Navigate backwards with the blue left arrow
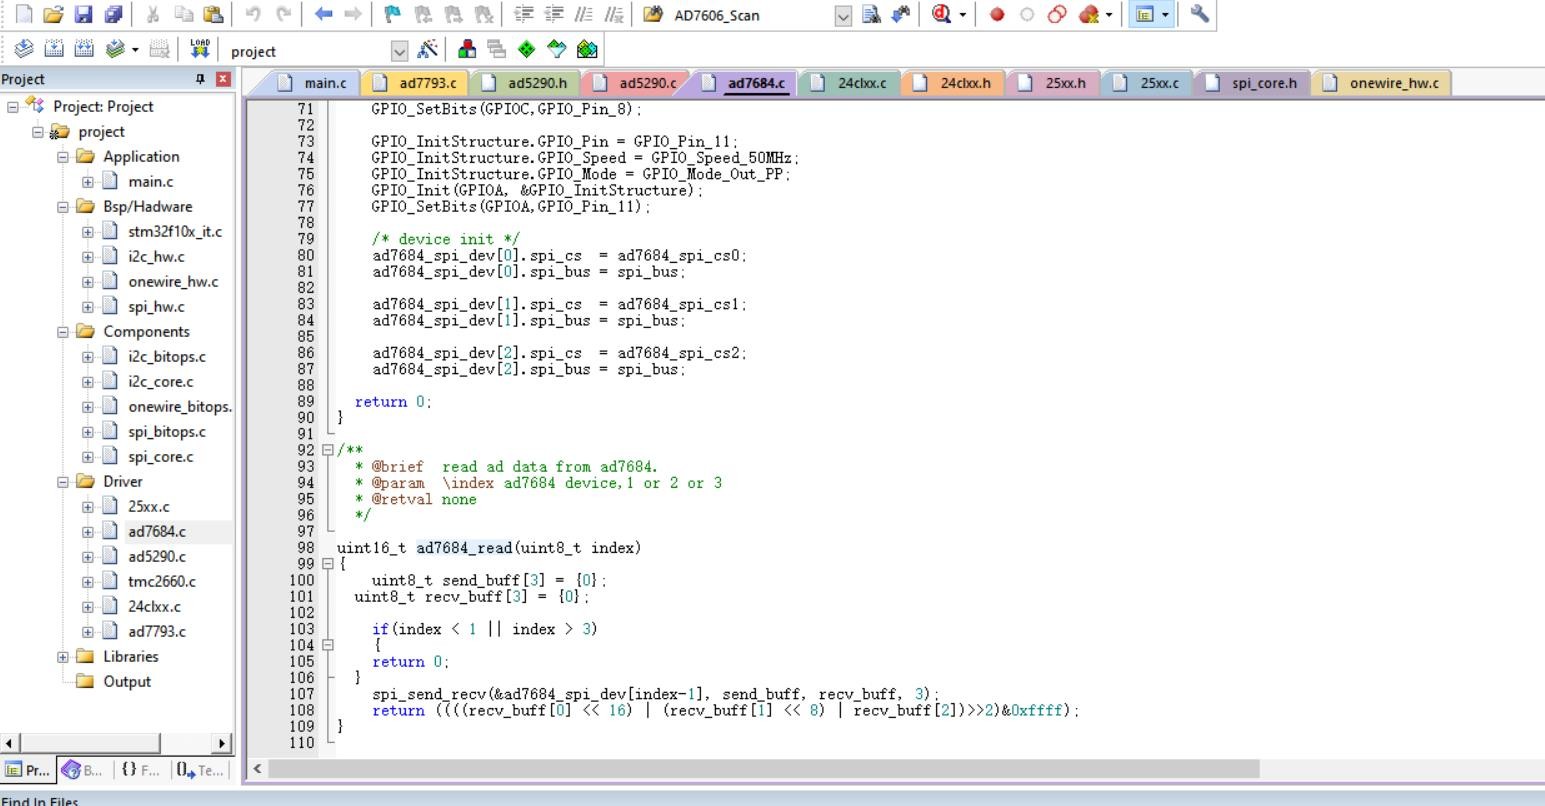Image resolution: width=1545 pixels, height=806 pixels. pyautogui.click(x=323, y=14)
